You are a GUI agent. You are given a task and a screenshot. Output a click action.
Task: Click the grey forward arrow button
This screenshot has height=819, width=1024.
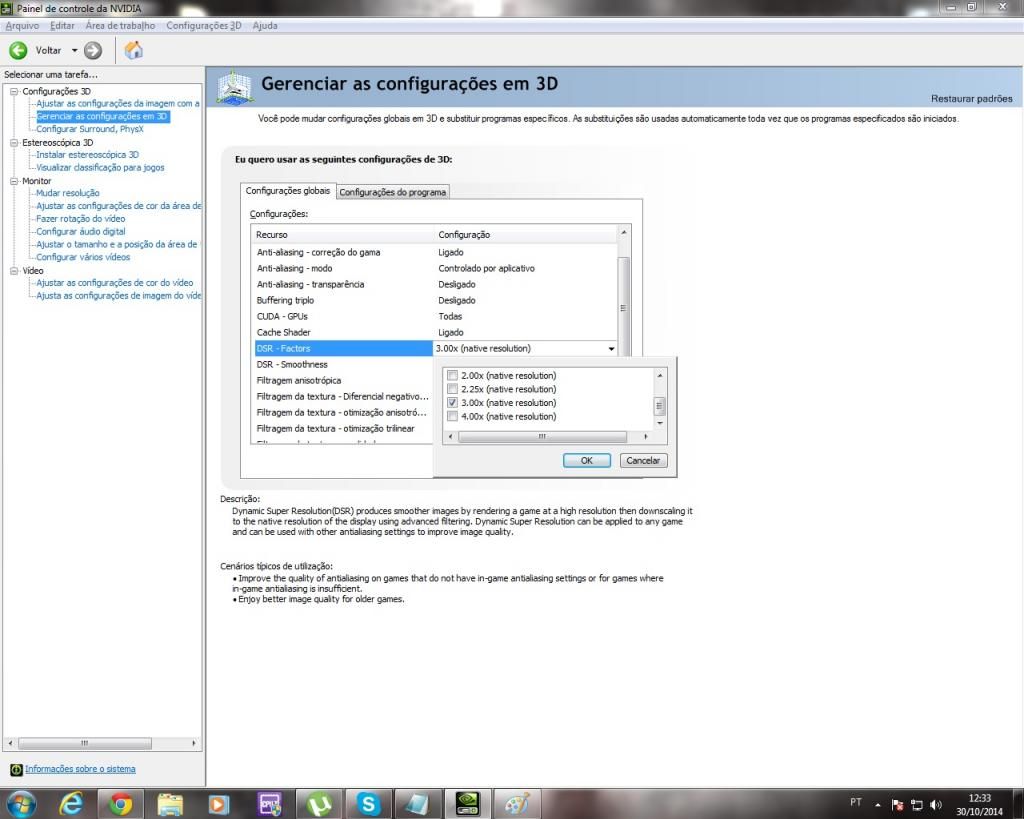(93, 50)
